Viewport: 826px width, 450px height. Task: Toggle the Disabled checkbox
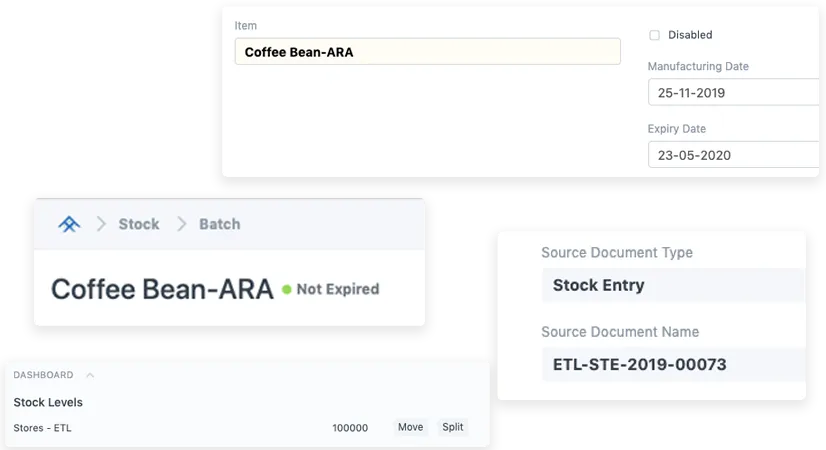click(x=655, y=35)
